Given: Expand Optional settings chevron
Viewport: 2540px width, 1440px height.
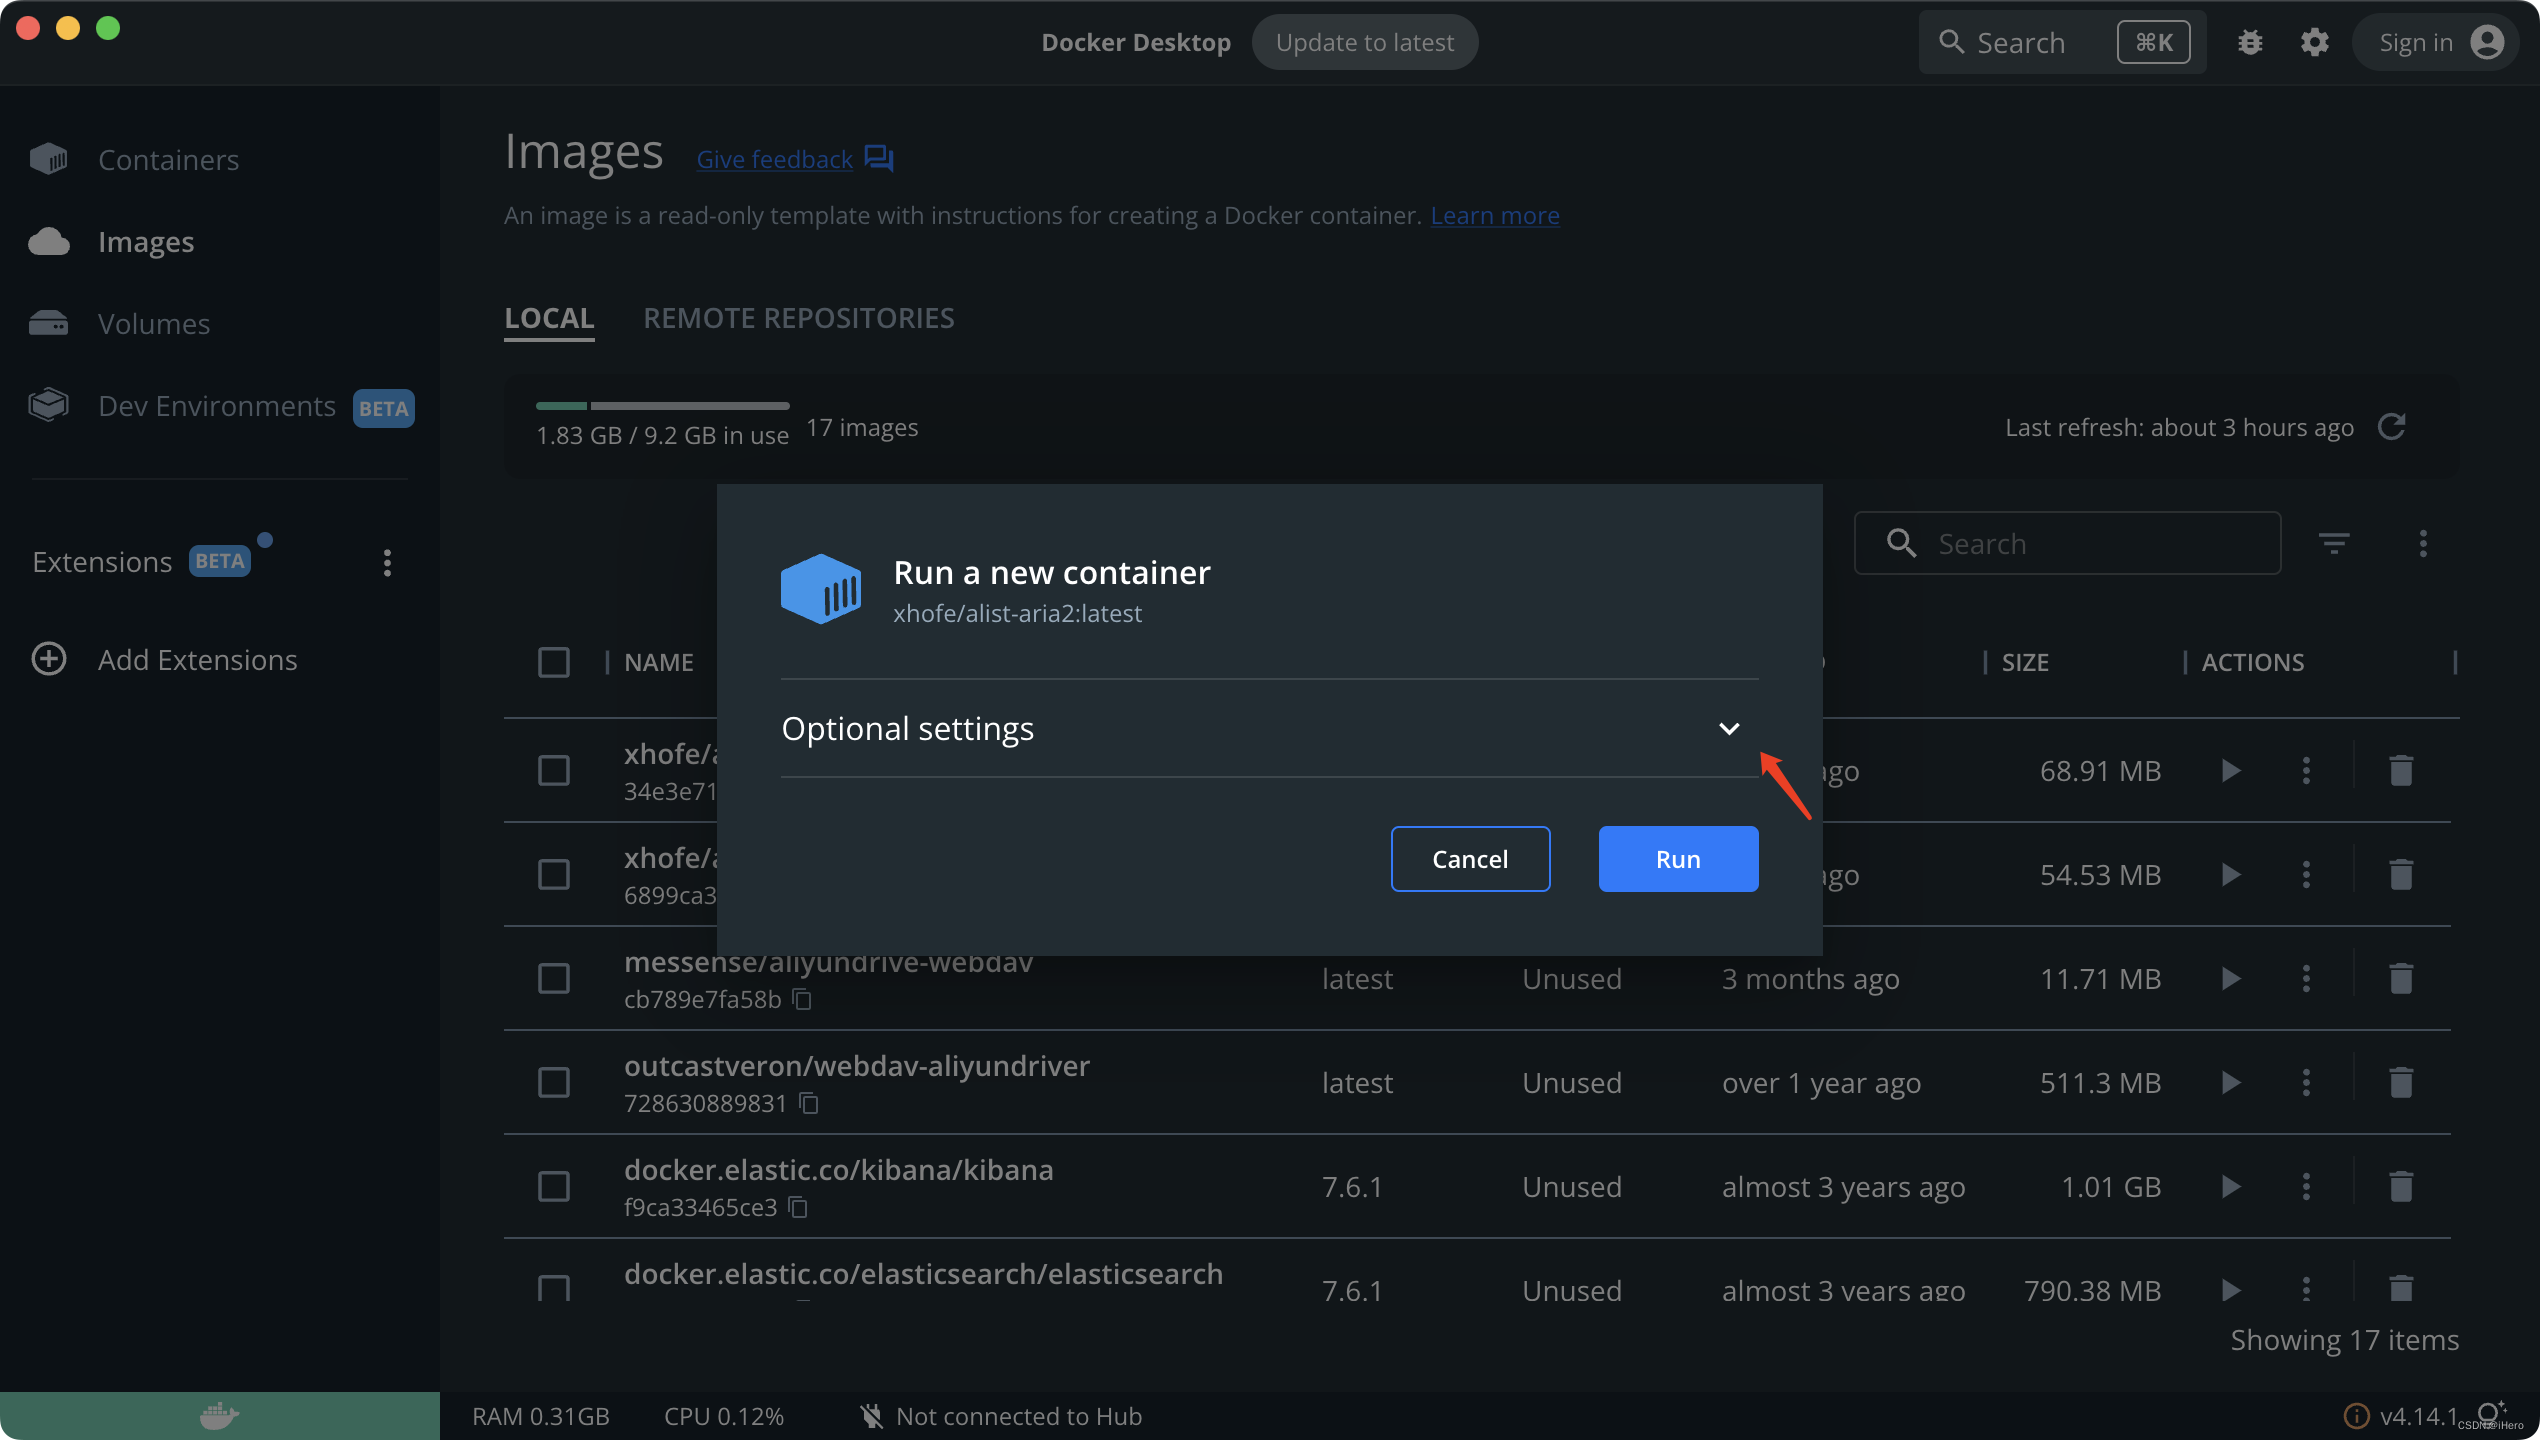Looking at the screenshot, I should point(1729,728).
